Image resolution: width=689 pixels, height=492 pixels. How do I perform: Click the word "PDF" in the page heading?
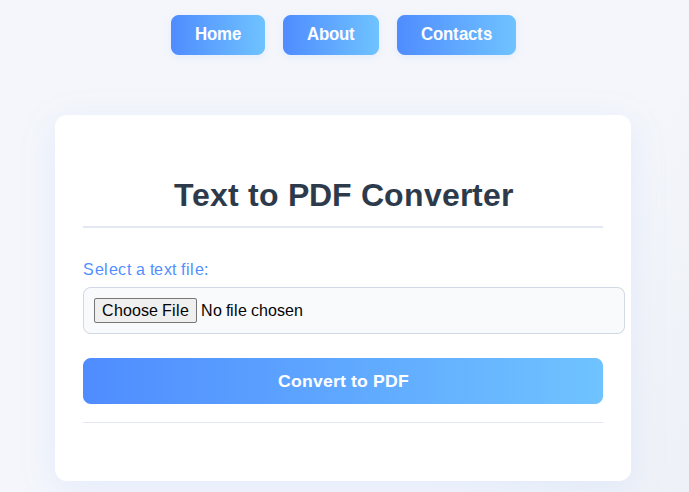click(x=319, y=195)
